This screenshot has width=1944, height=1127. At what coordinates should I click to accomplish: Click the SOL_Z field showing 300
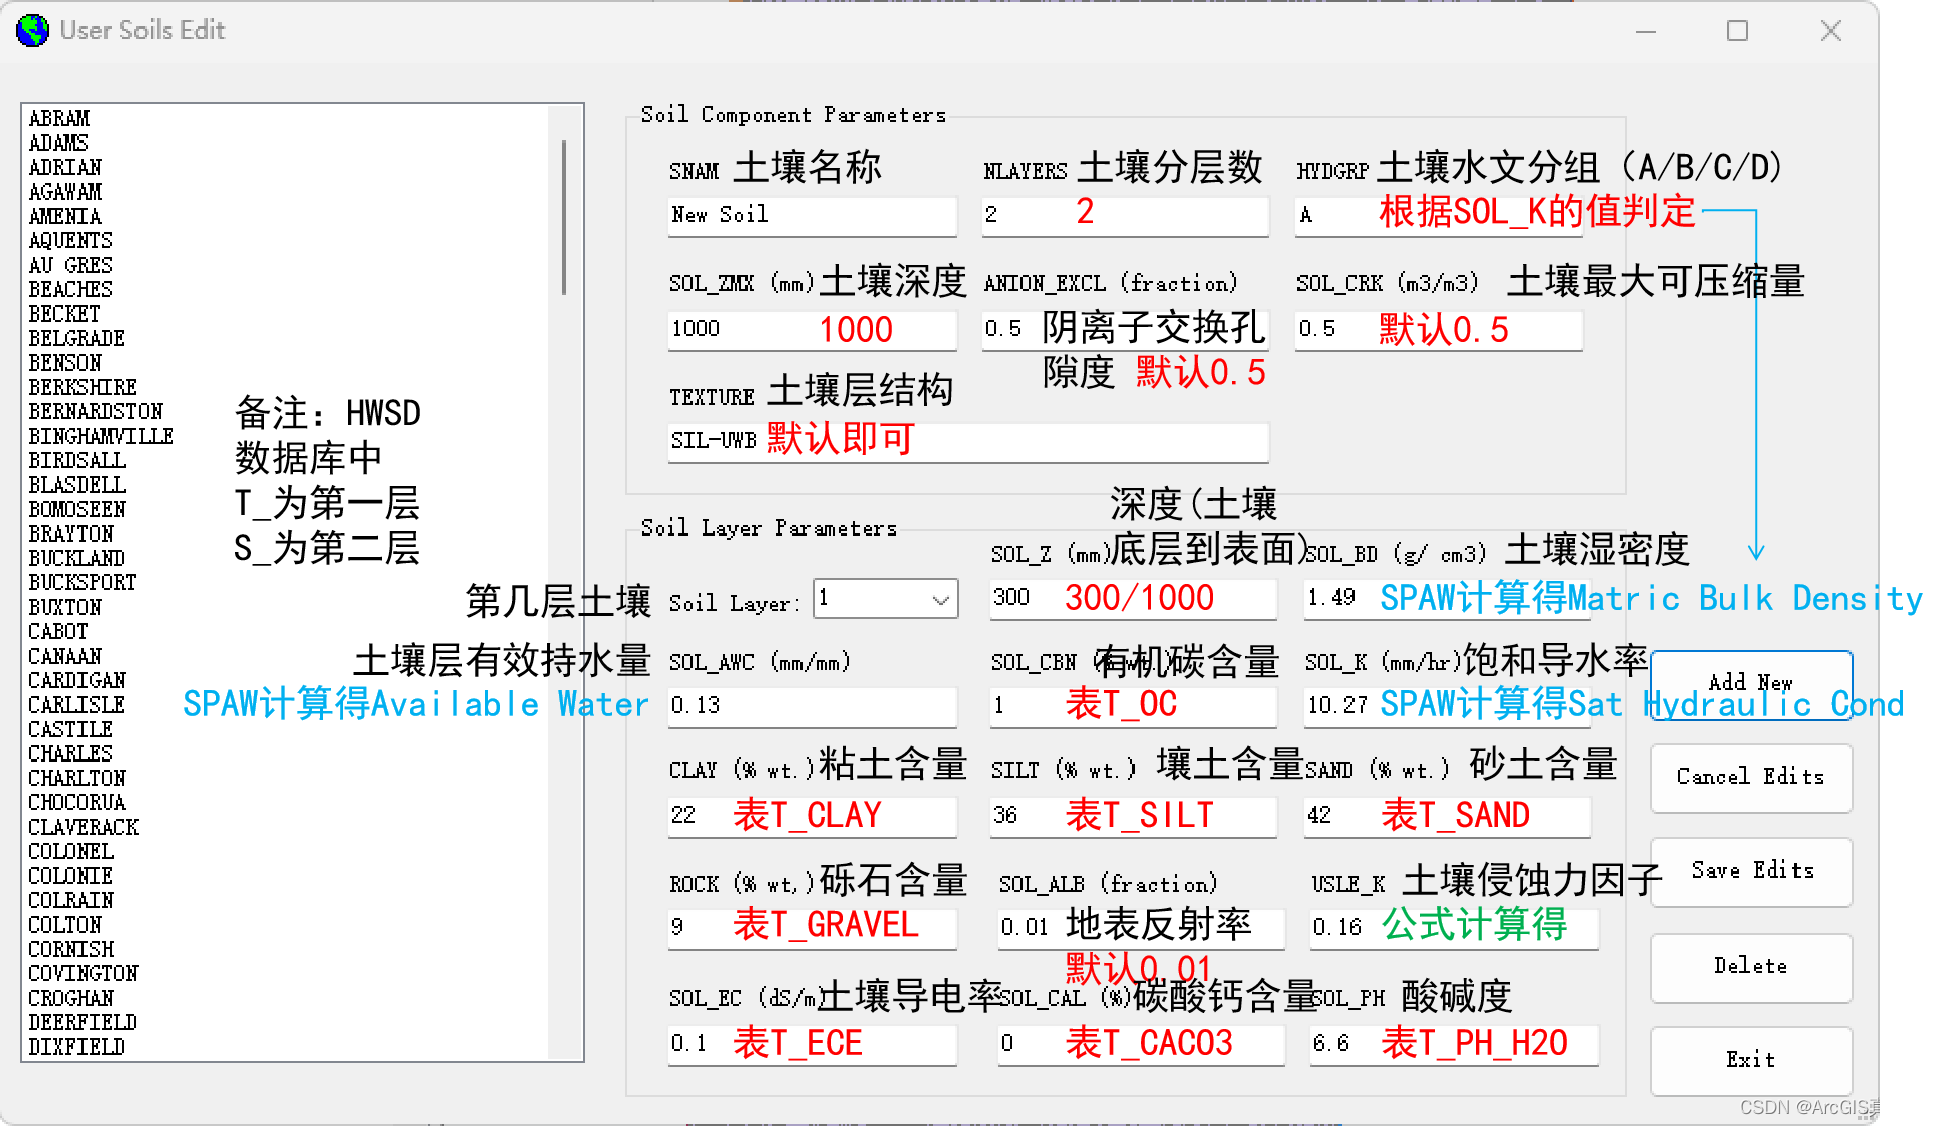(x=1133, y=598)
